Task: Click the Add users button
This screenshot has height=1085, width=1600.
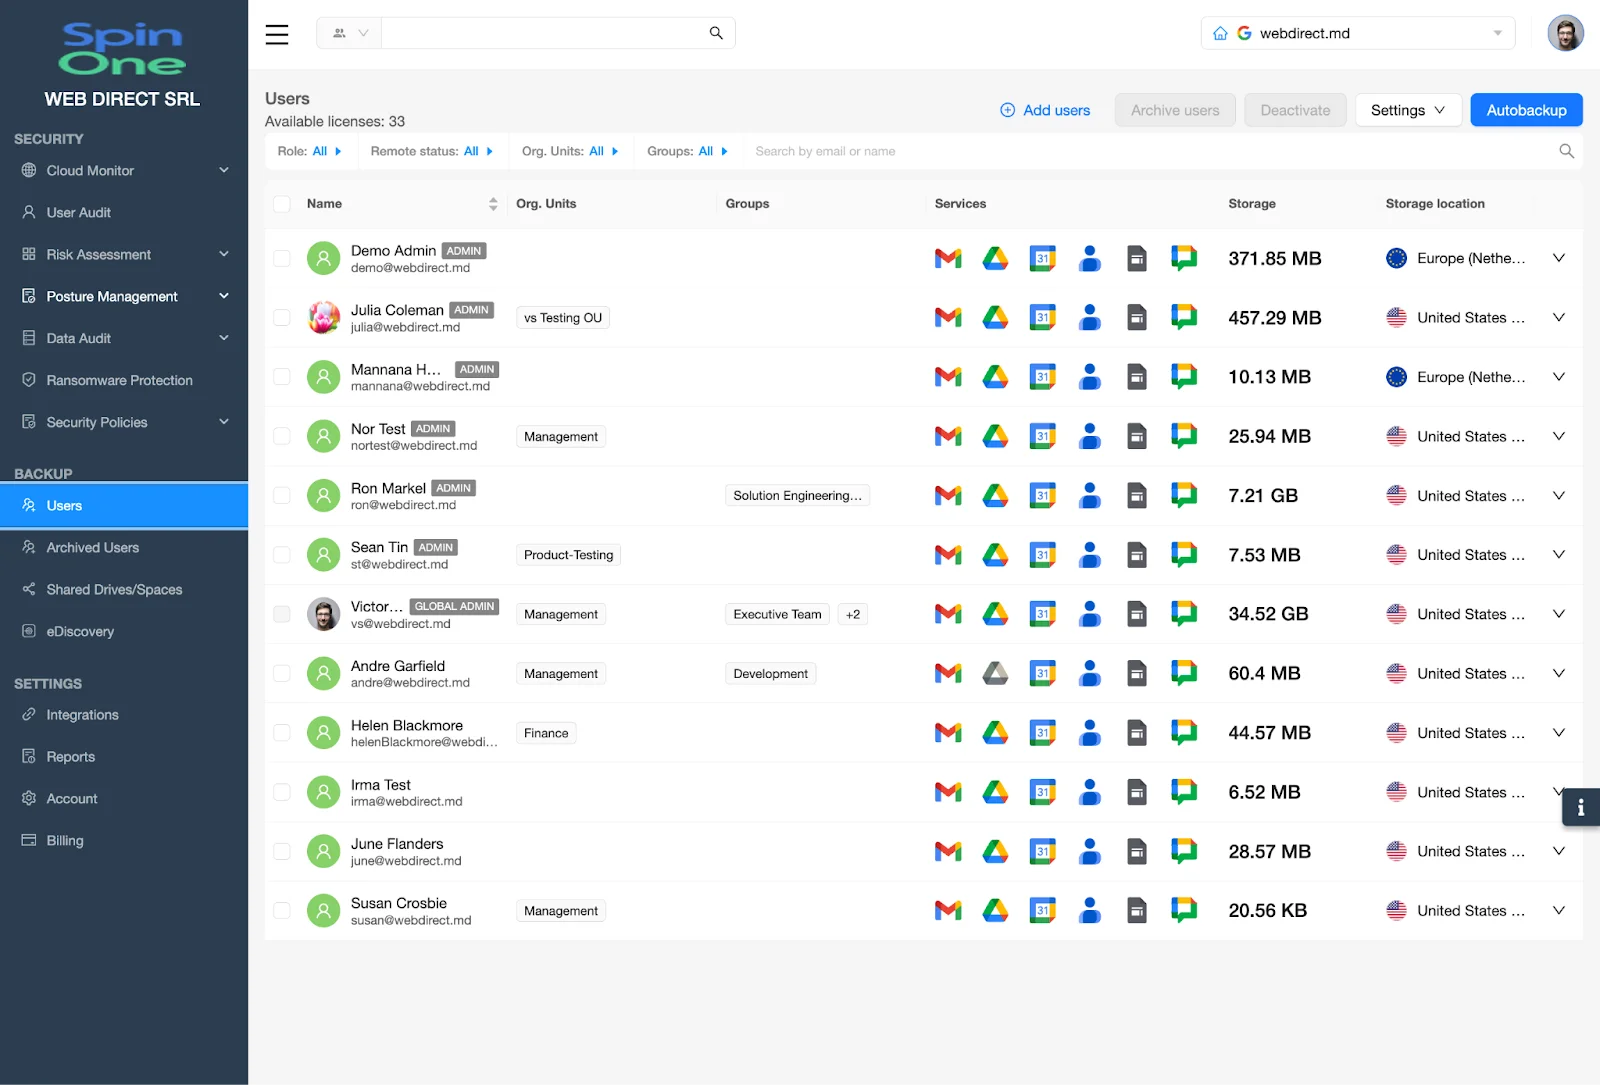Action: (x=1045, y=110)
